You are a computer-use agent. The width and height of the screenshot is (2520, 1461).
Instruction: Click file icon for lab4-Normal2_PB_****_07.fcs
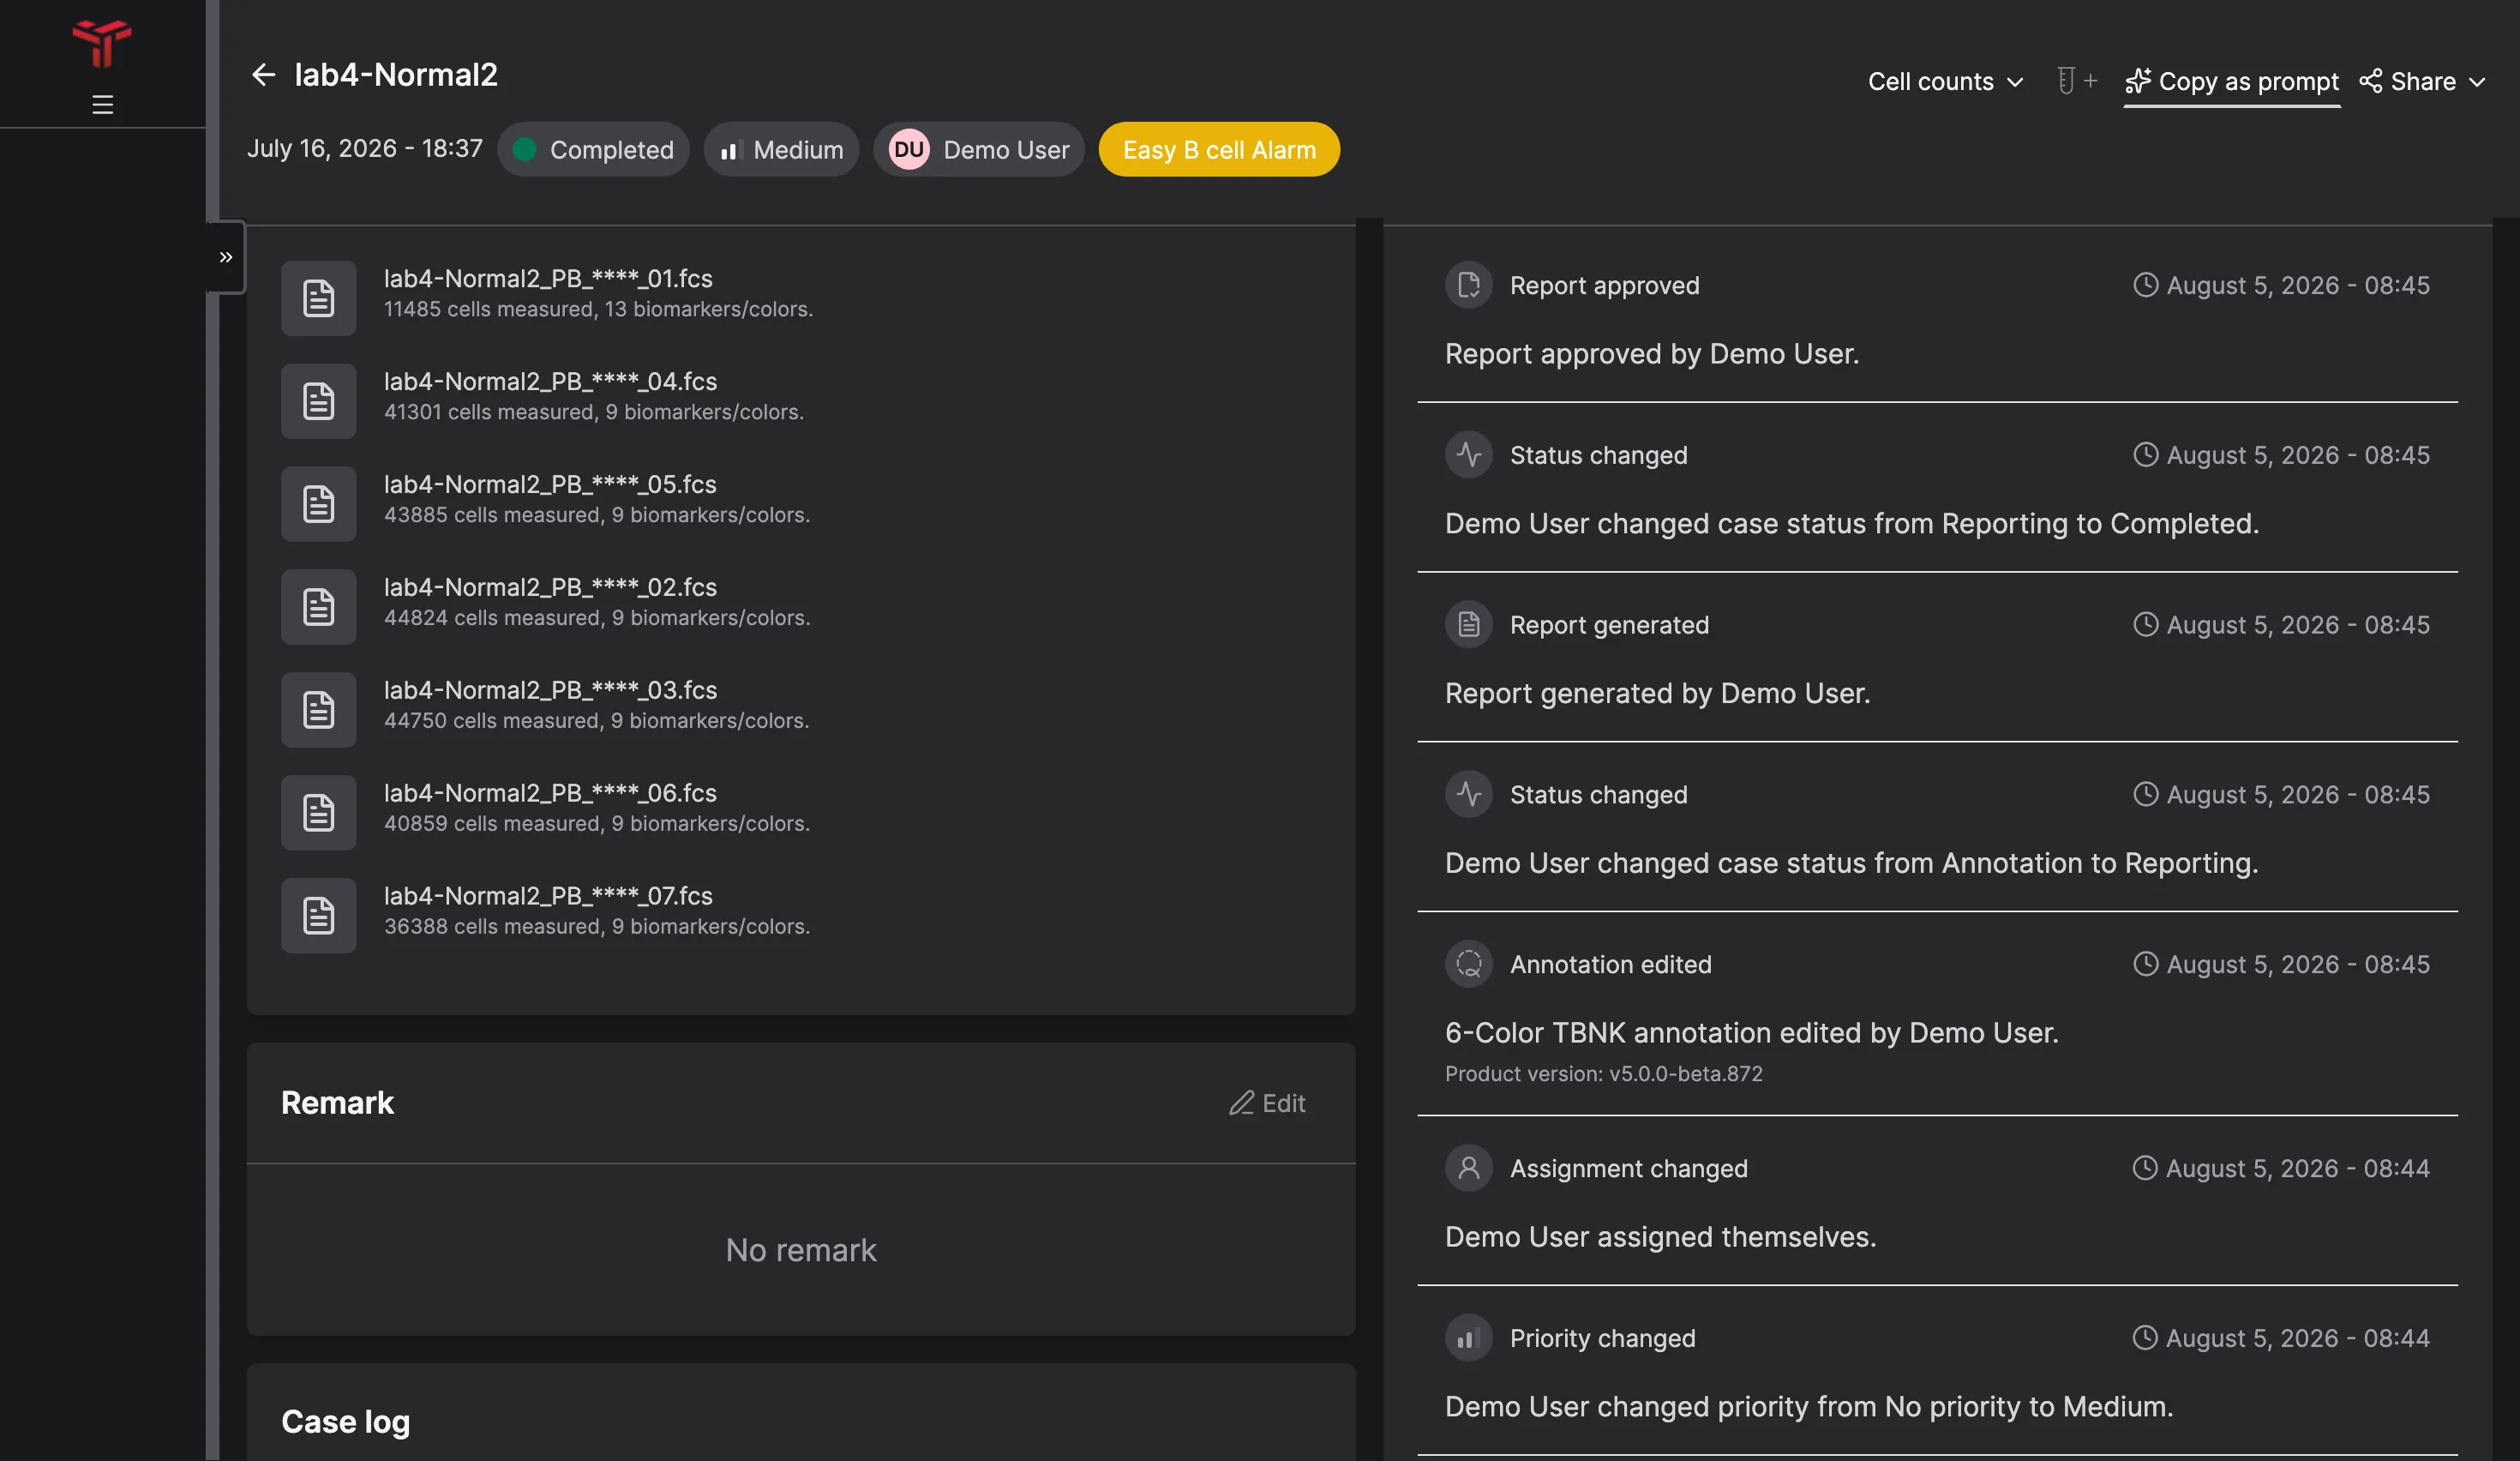318,916
